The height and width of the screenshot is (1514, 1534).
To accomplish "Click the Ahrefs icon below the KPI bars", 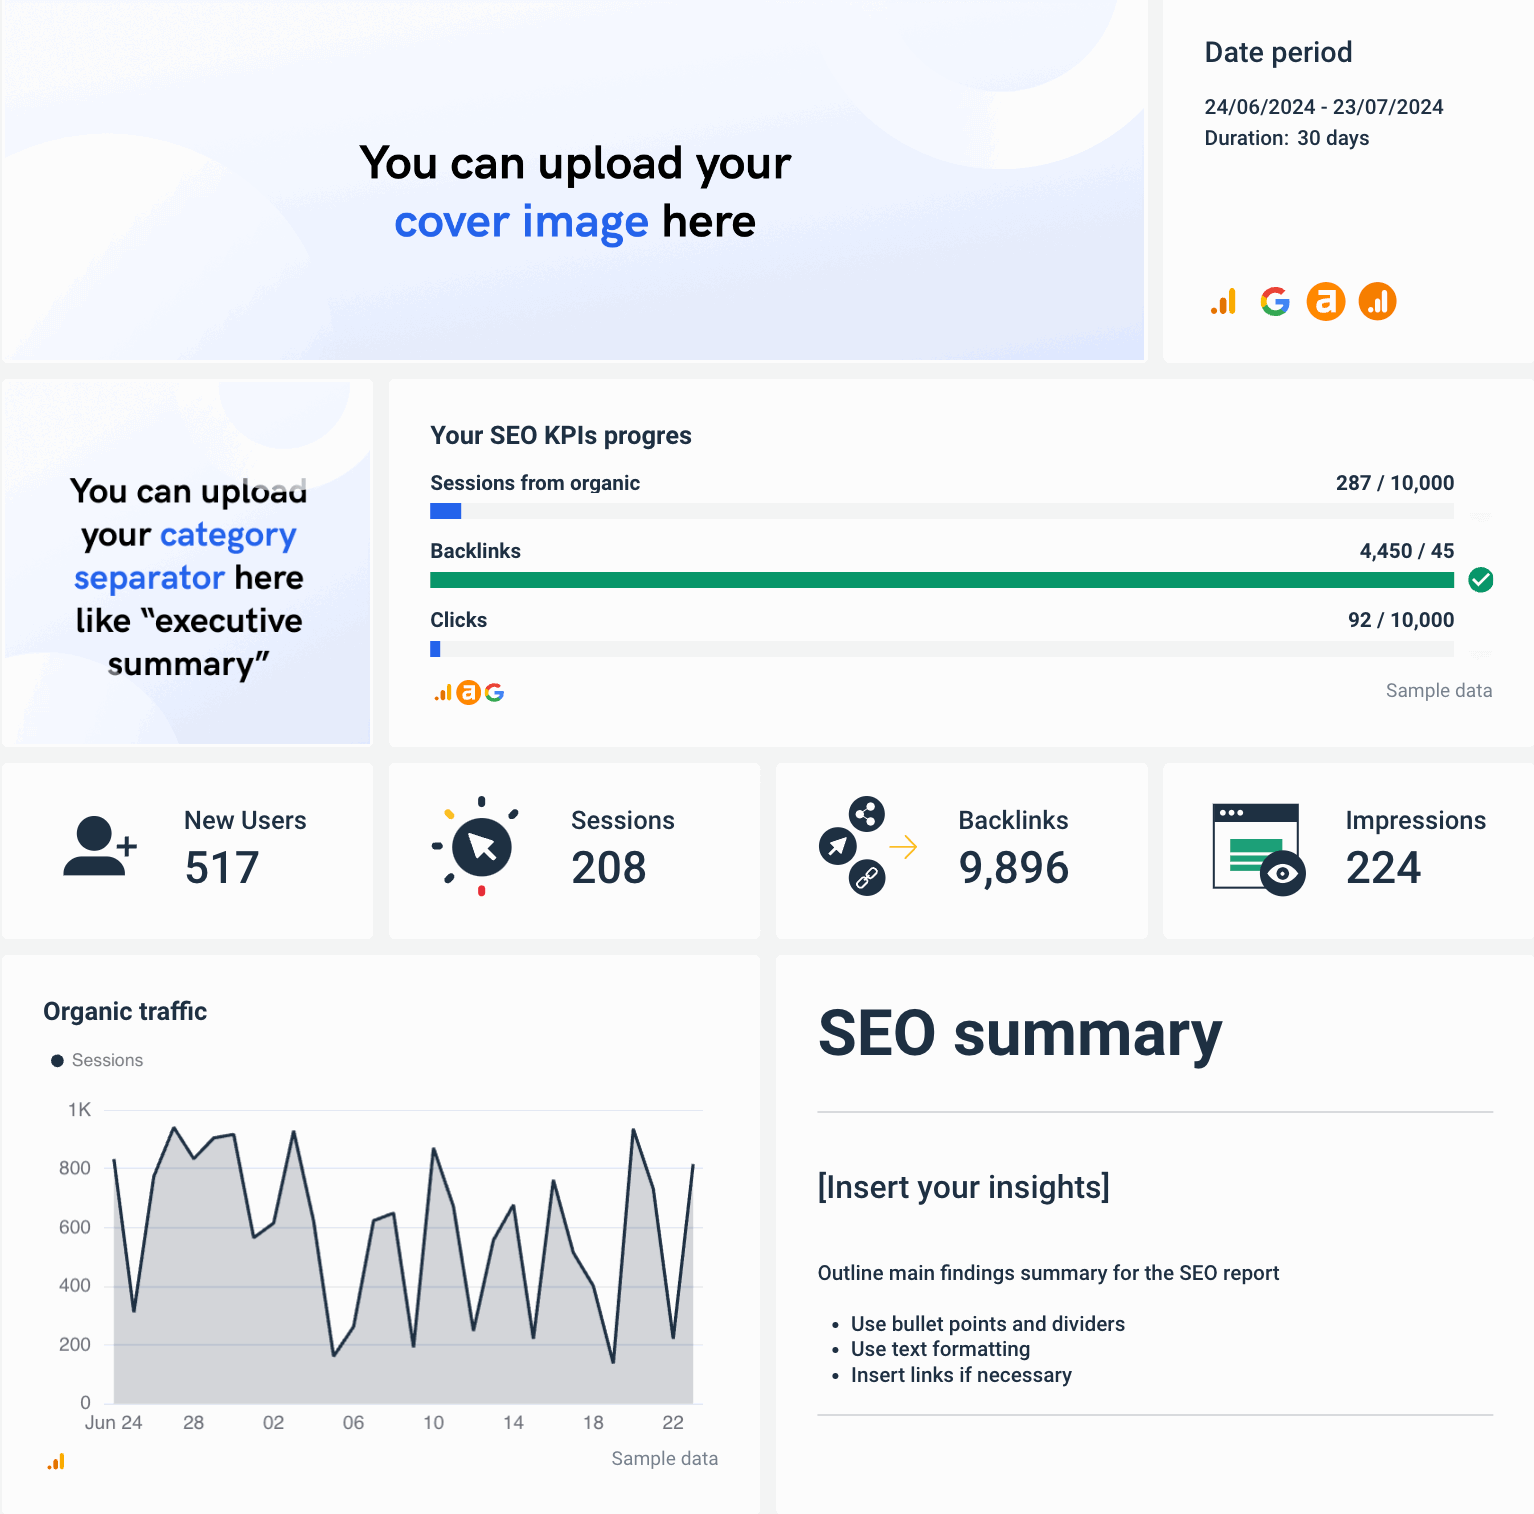I will click(468, 692).
